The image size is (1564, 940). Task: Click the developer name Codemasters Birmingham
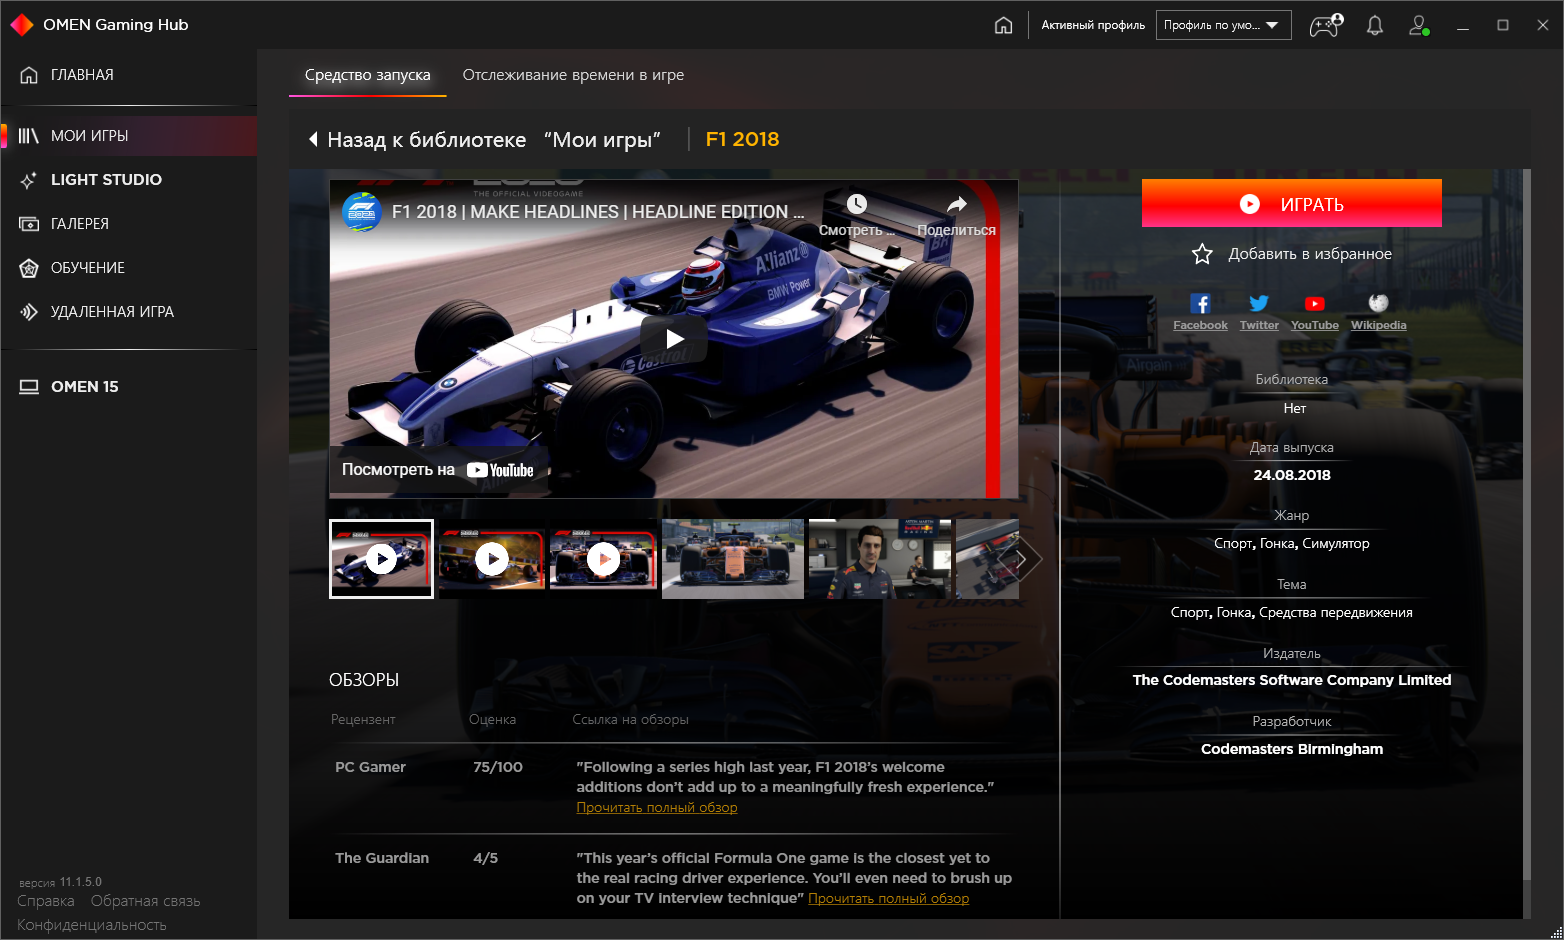tap(1292, 749)
